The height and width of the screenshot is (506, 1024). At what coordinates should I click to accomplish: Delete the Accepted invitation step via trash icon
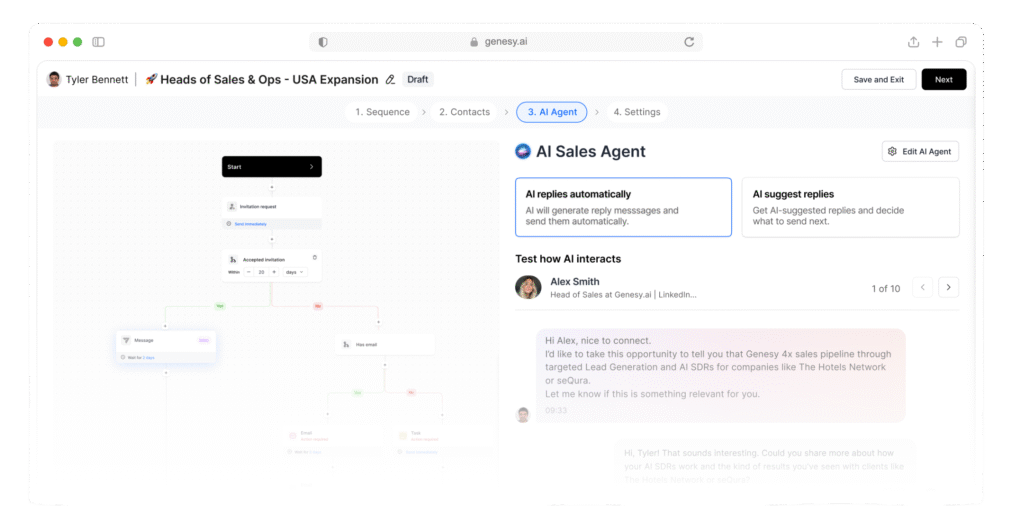coord(315,257)
